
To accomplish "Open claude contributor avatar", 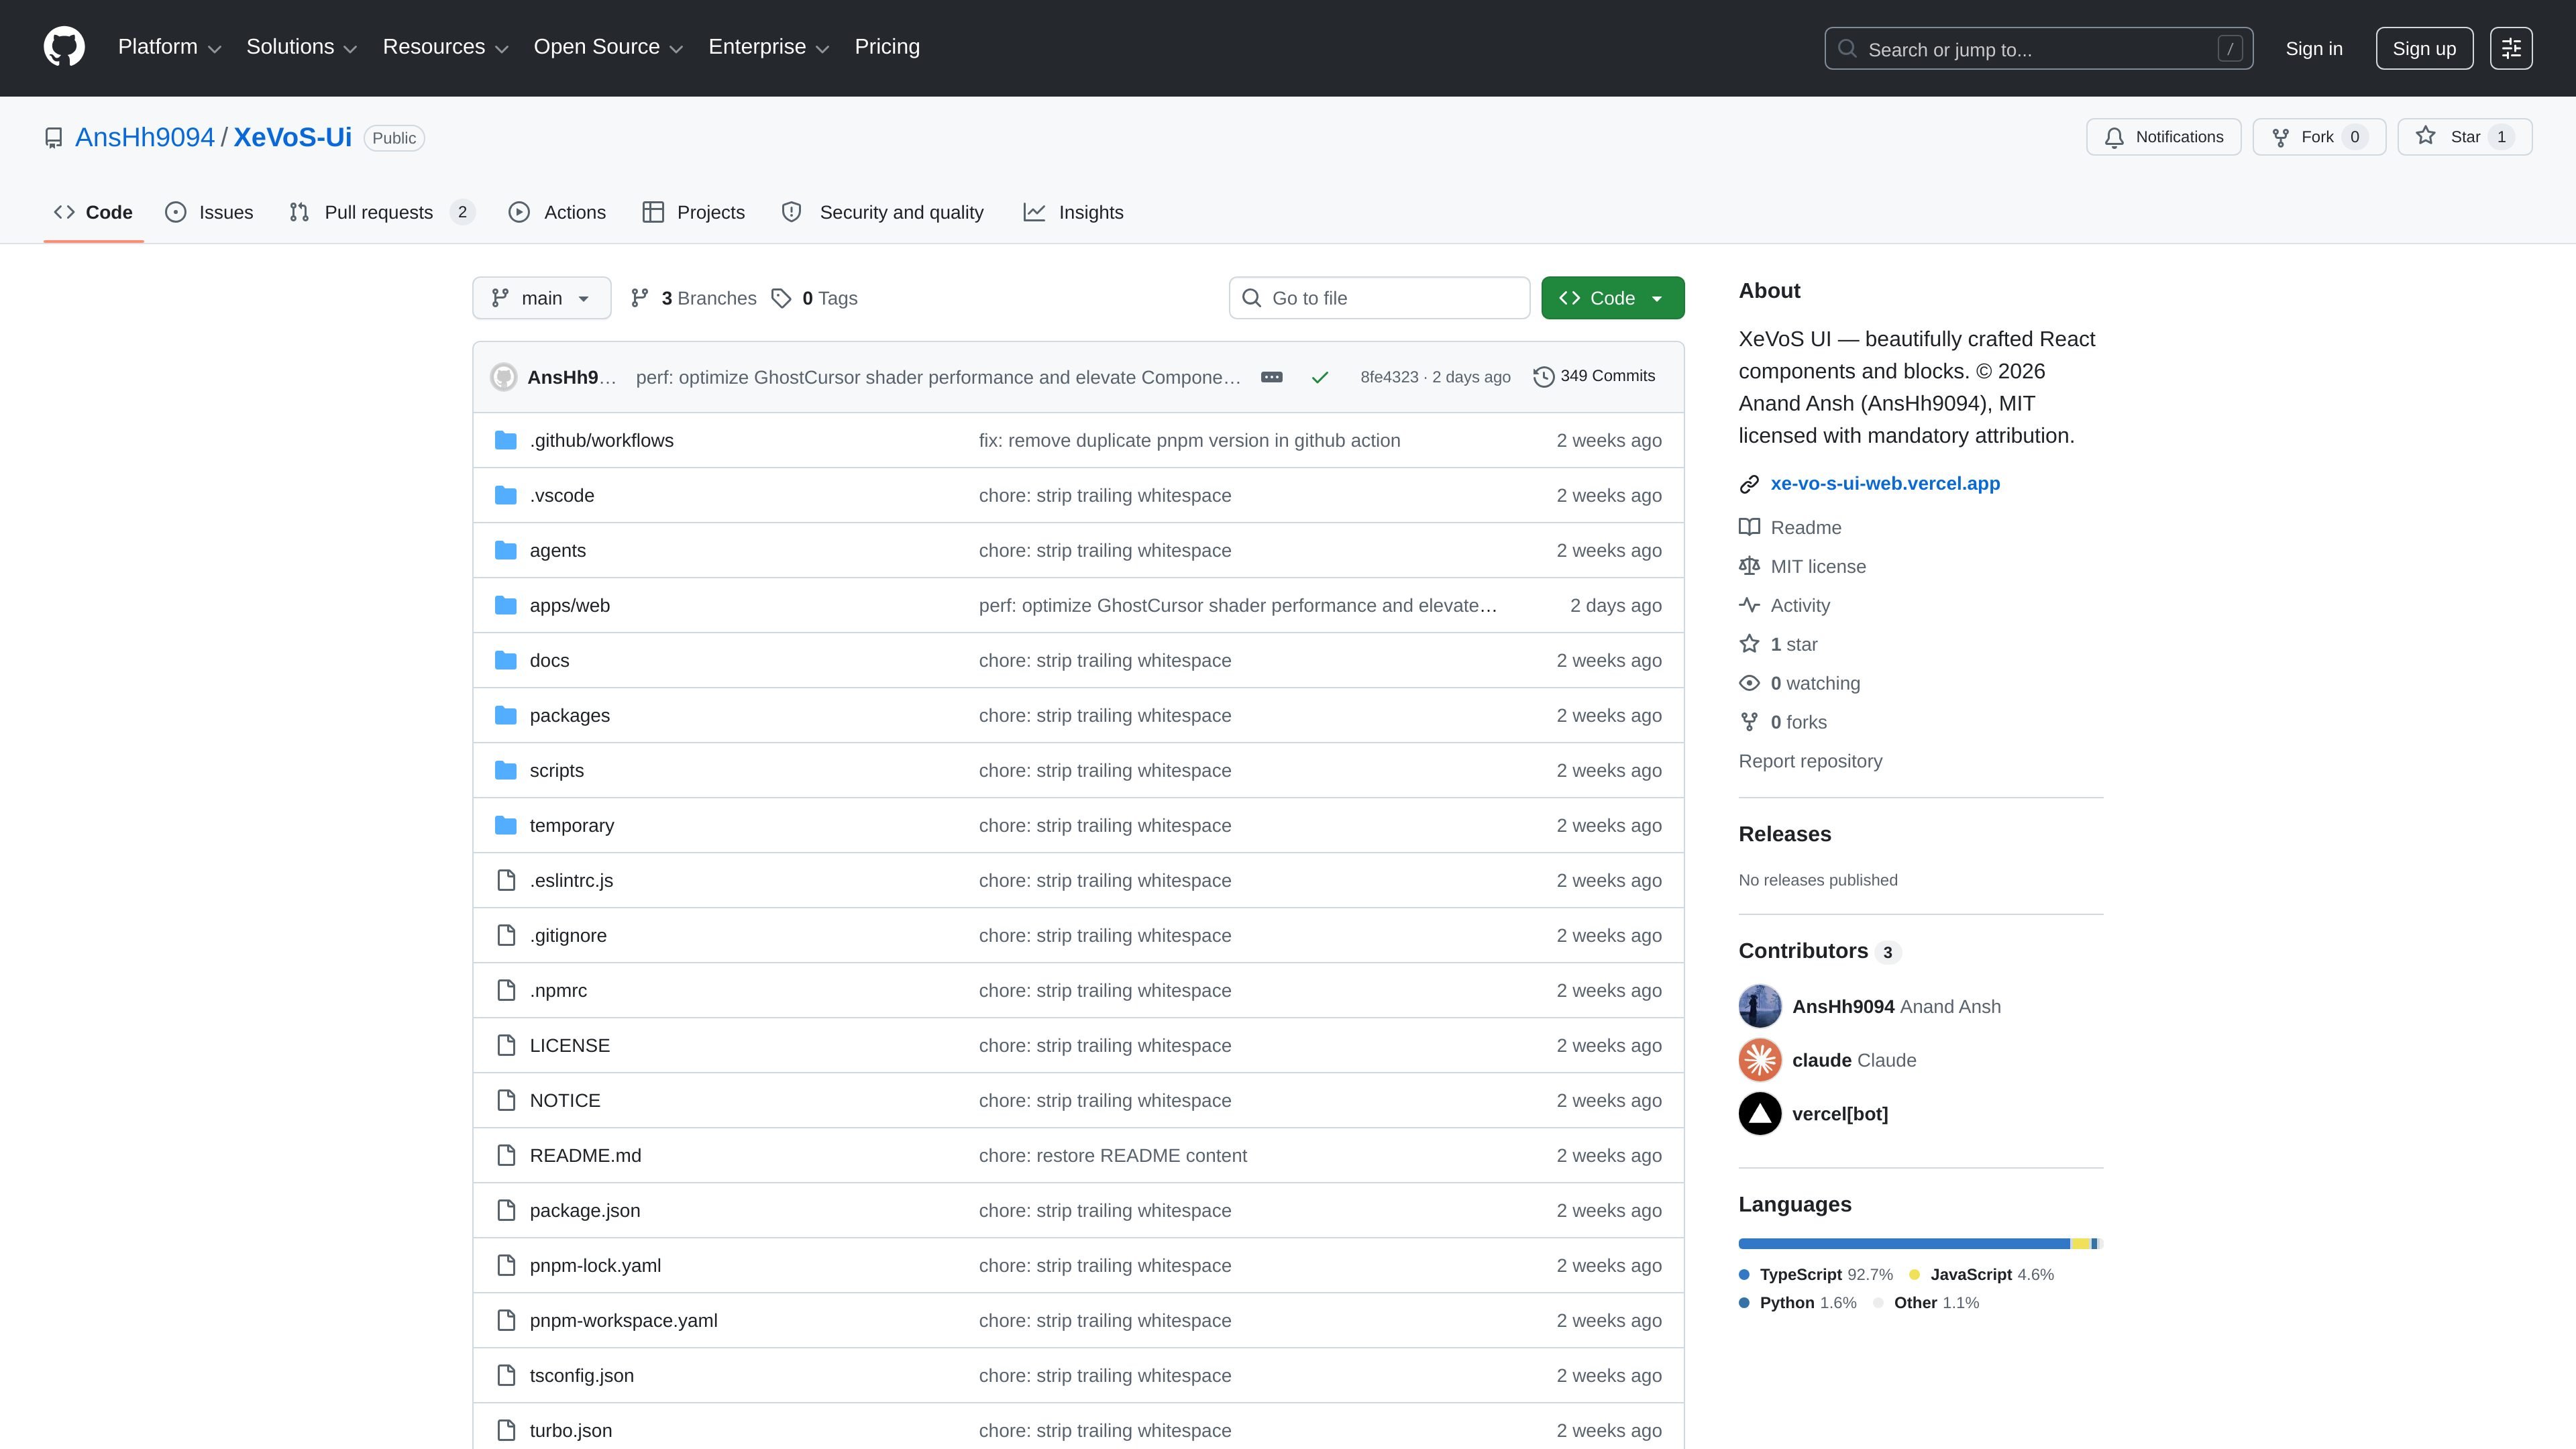I will [1760, 1060].
